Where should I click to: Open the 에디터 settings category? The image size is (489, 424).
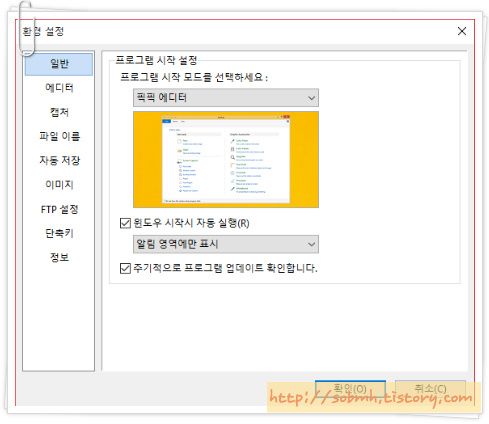pos(59,88)
